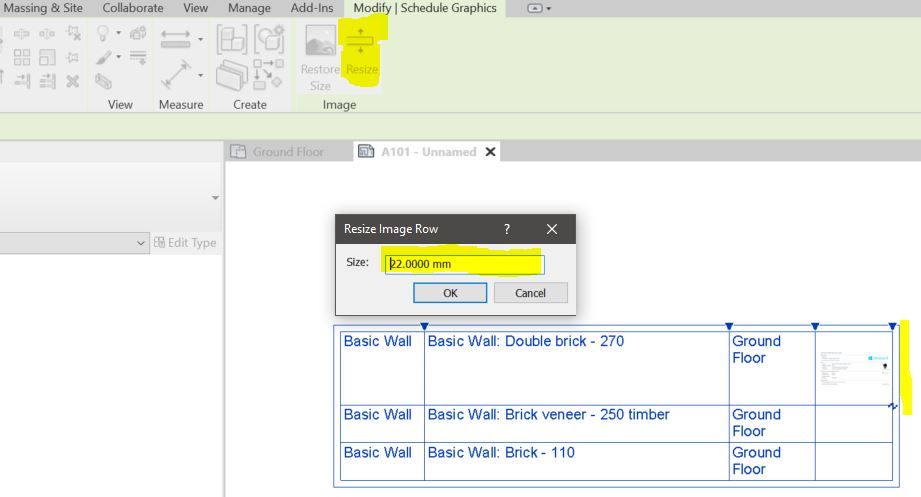Open the View ribbon tab
Viewport: 921px width, 497px height.
[196, 8]
